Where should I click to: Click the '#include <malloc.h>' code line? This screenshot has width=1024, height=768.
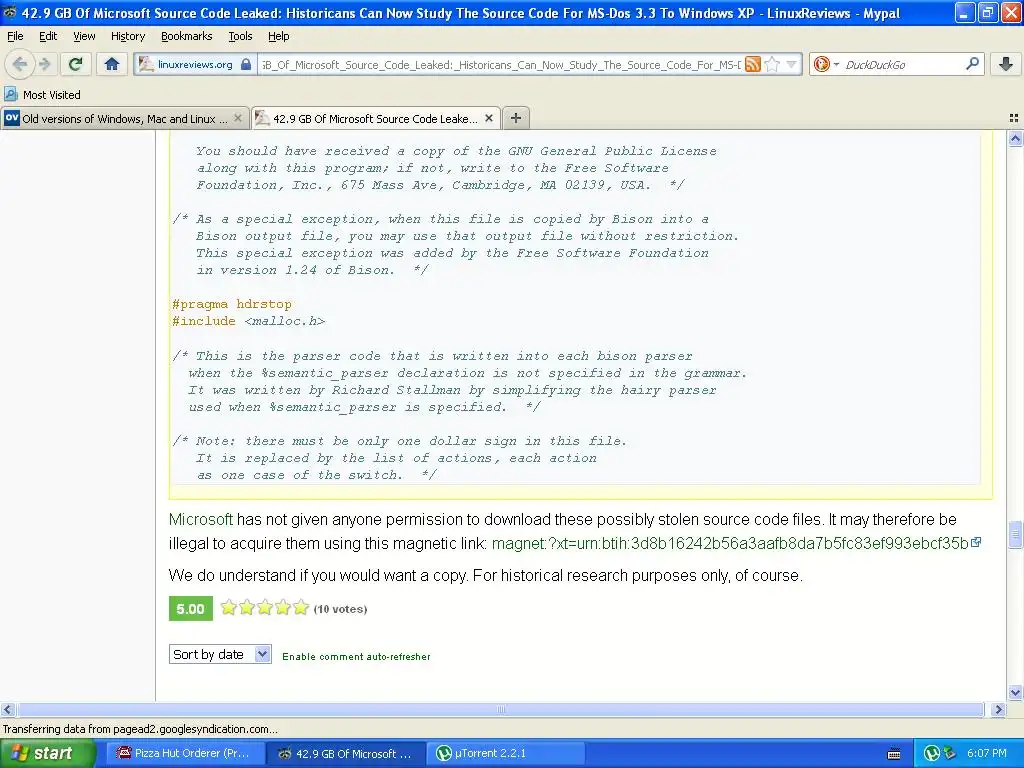[x=248, y=321]
